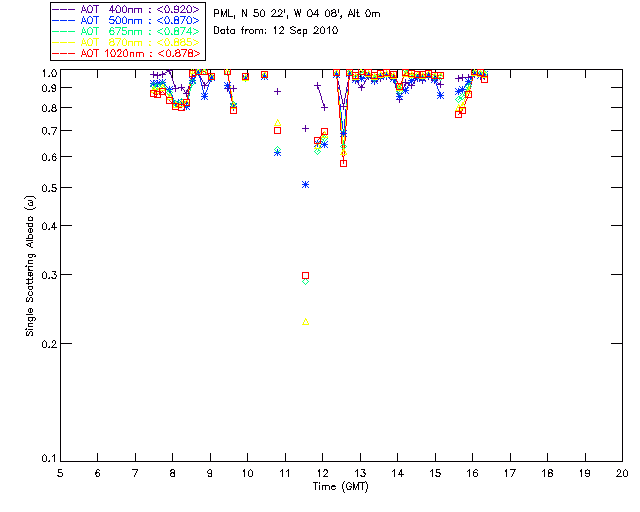This screenshot has height=512, width=640.
Task: Click the y-axis tick label 0.5
Action: coord(48,188)
